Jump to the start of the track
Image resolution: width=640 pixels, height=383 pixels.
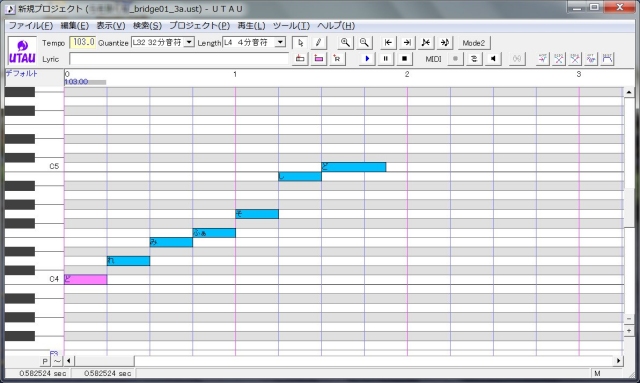coord(388,42)
